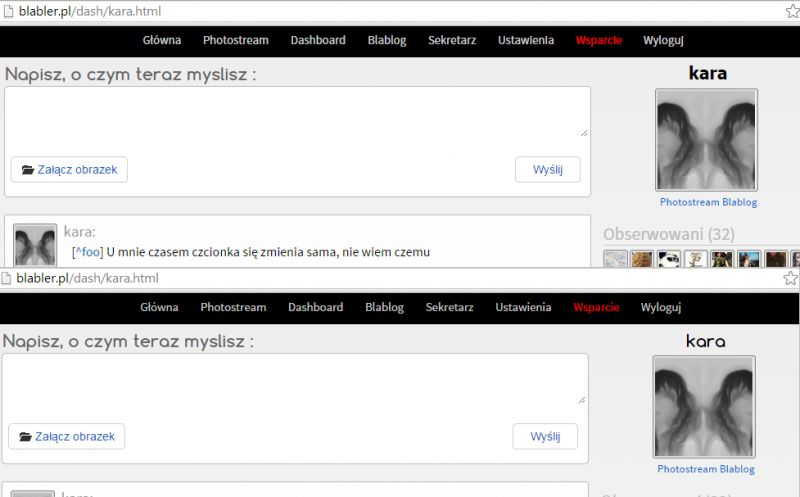Open Główna in the lower navigation bar
Screen dimensions: 800x497
click(x=159, y=307)
